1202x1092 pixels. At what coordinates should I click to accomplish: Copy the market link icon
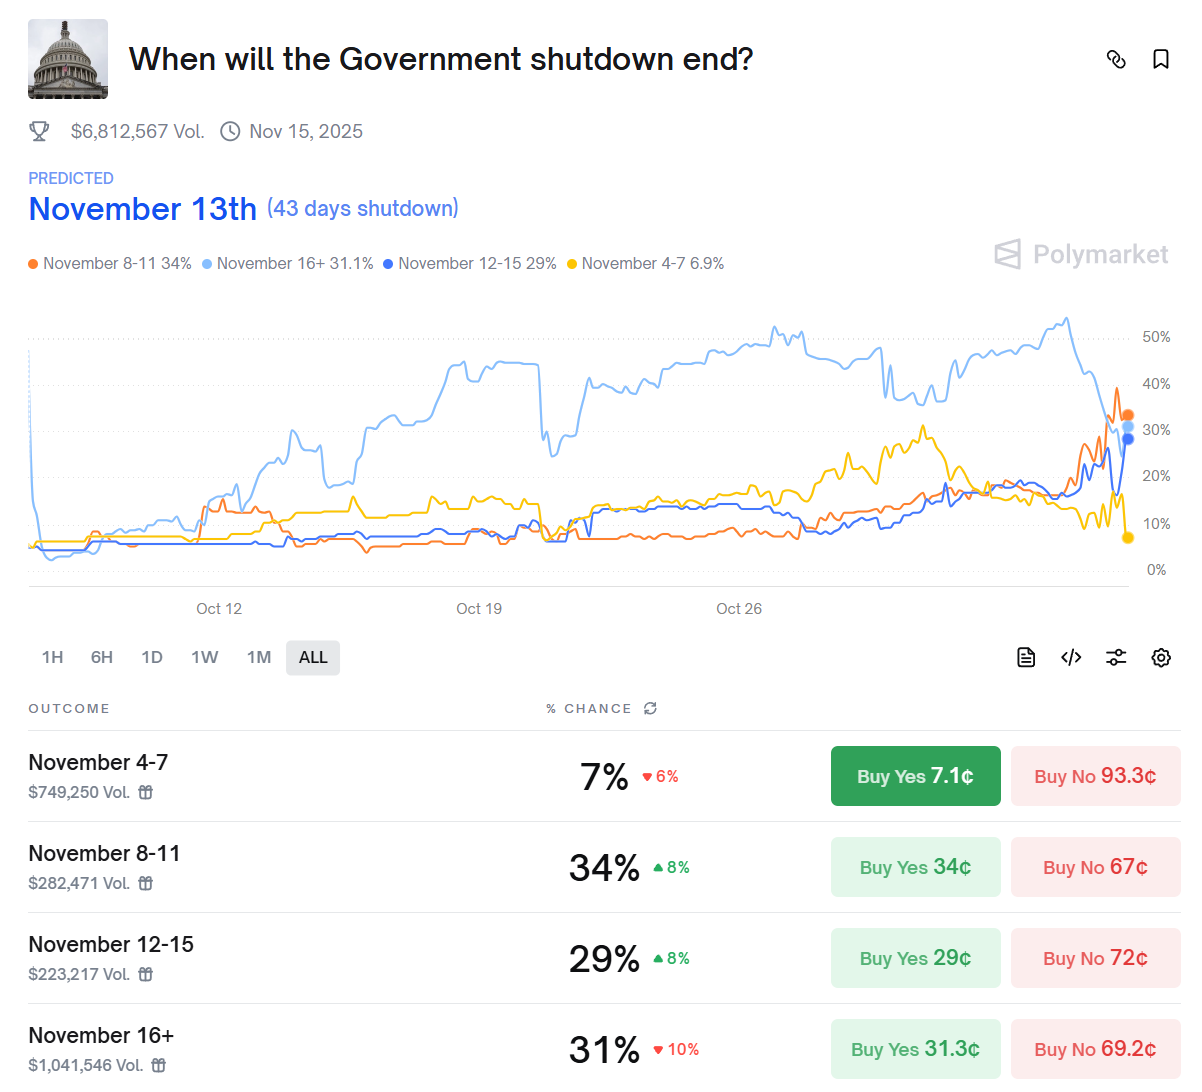pyautogui.click(x=1116, y=60)
